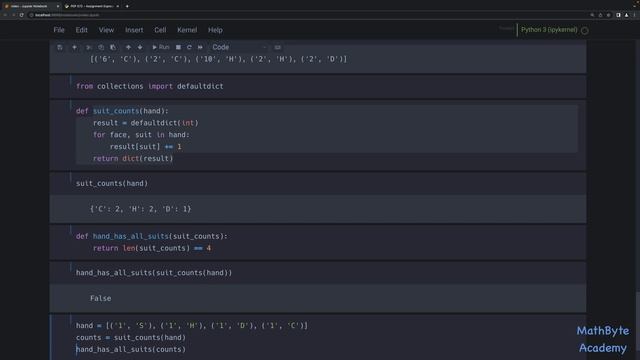The image size is (640, 360).
Task: Click the 'result = defaultdict(int)' line
Action: [x=145, y=123]
